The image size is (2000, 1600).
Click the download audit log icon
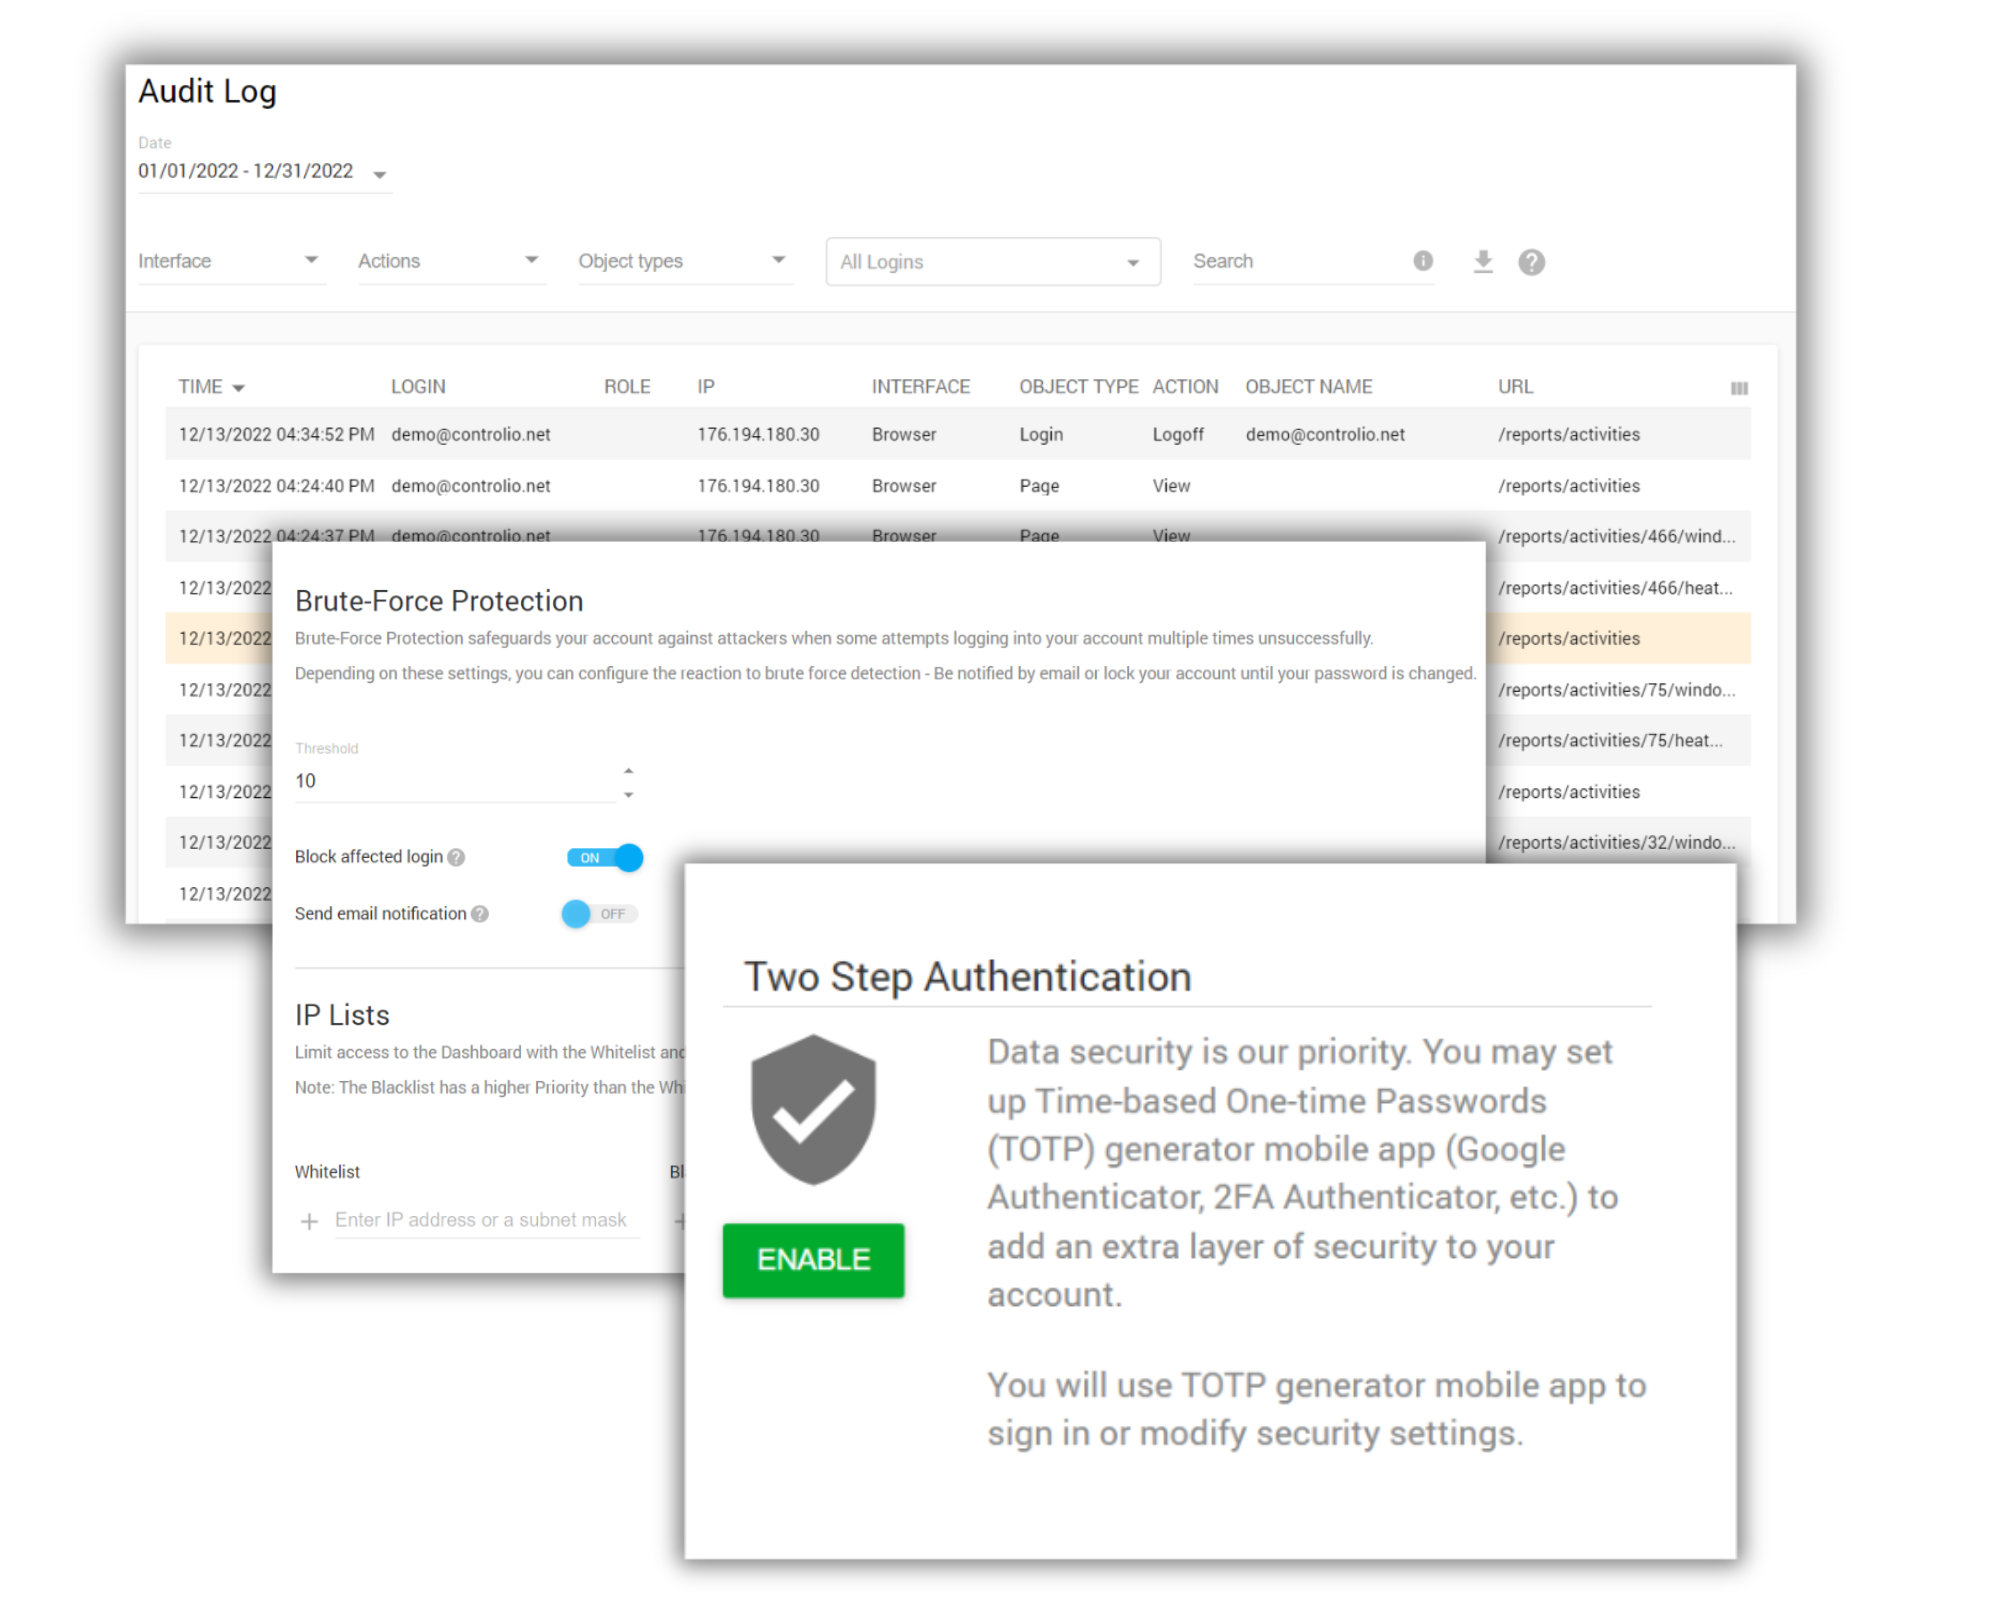pos(1483,262)
